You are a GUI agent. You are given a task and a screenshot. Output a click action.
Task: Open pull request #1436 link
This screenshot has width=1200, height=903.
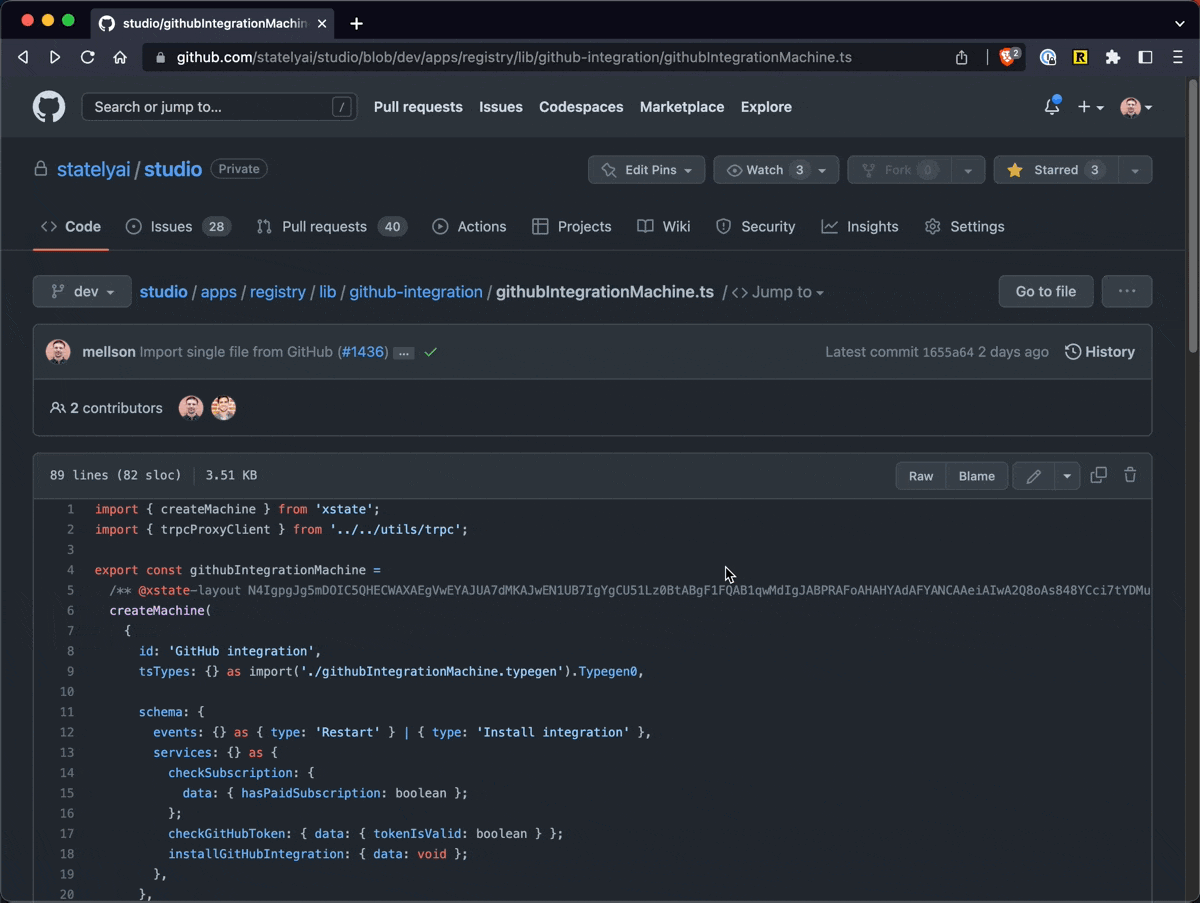tap(363, 352)
